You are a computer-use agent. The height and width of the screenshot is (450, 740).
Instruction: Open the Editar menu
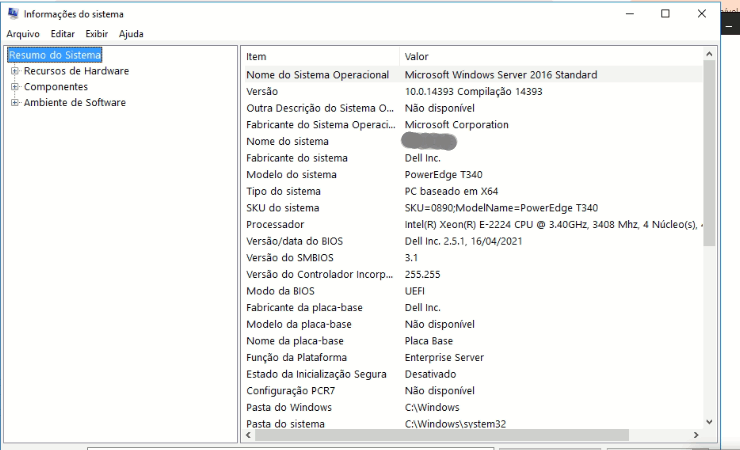pos(63,34)
